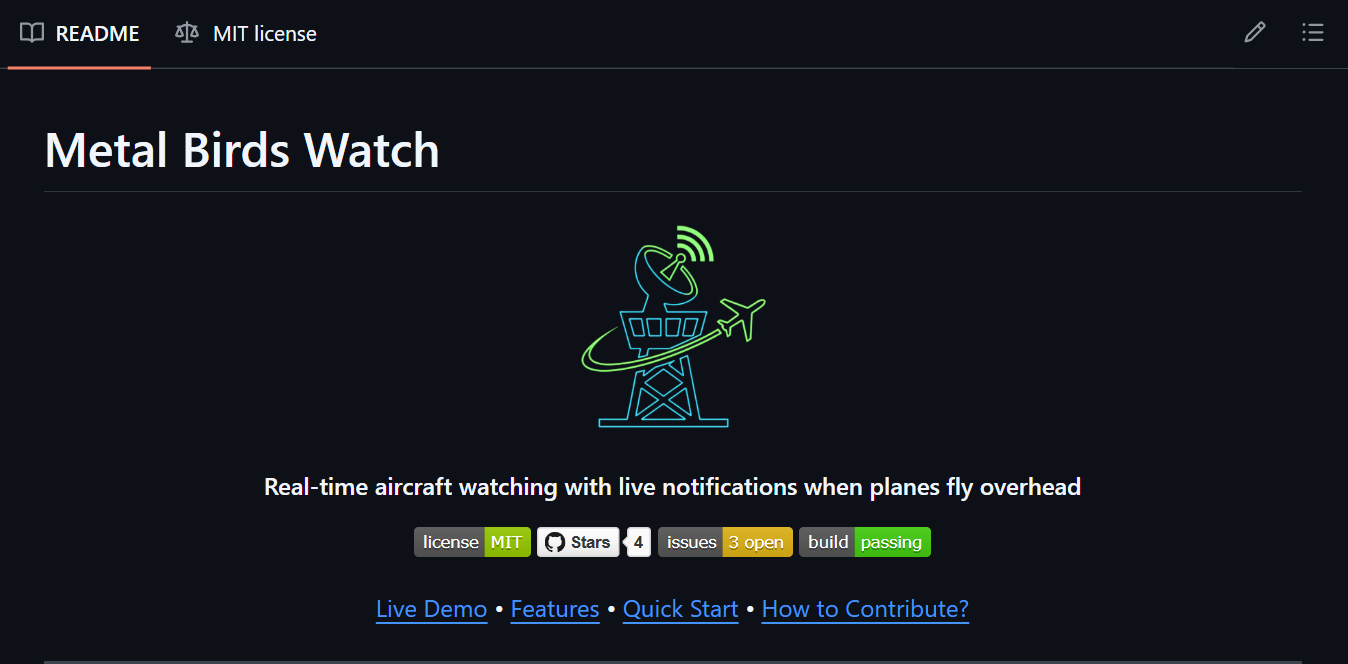The image size is (1348, 664).
Task: Click the pencil edit README icon
Action: tap(1254, 33)
